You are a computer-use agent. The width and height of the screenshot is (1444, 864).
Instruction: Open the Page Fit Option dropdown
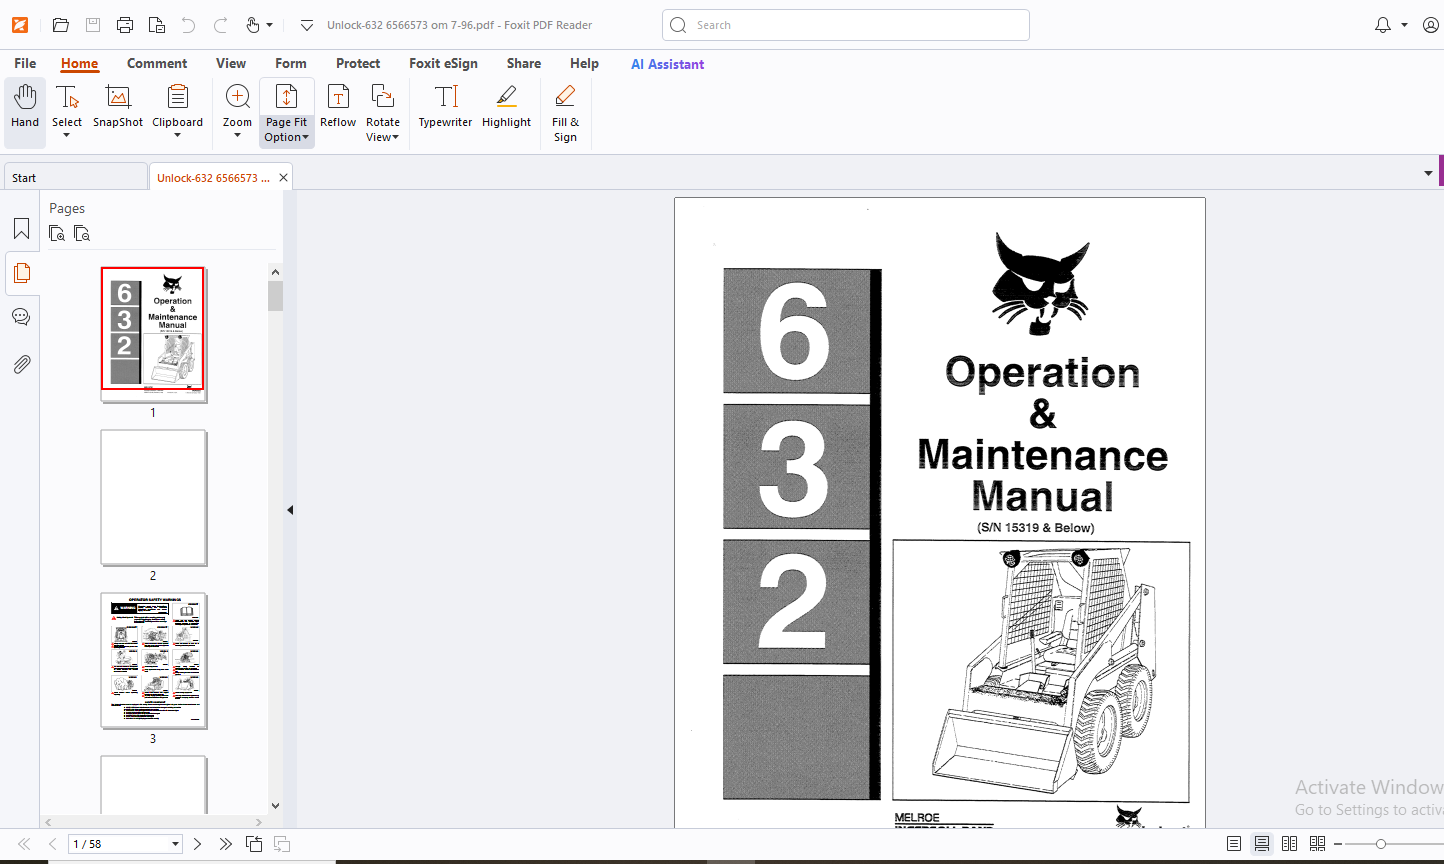[287, 113]
